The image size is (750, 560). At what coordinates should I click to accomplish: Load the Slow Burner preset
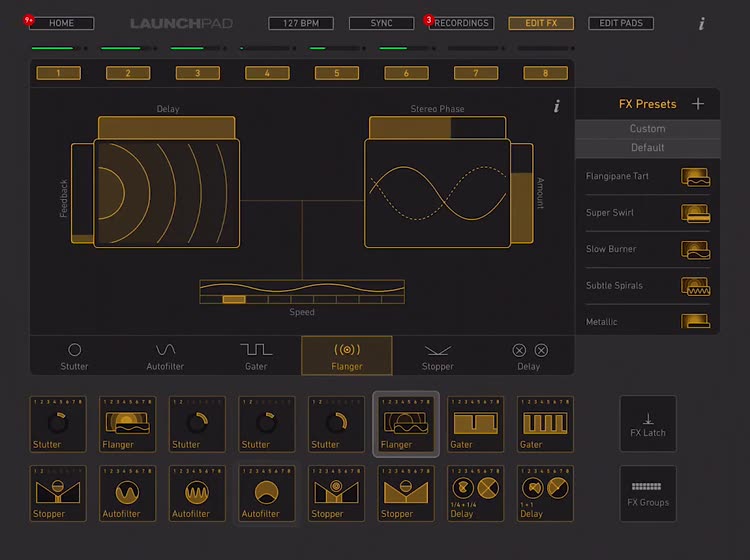tap(647, 249)
